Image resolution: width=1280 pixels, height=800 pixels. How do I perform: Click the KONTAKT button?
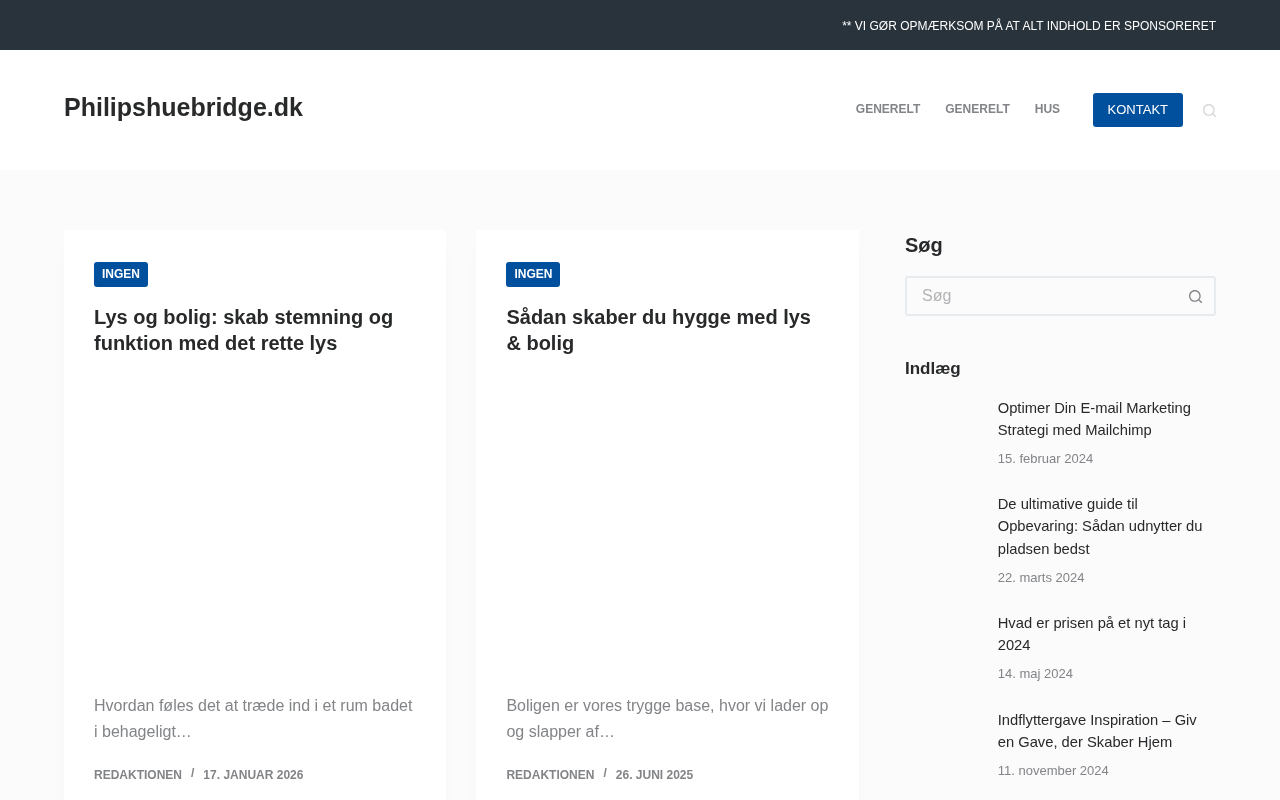coord(1138,110)
